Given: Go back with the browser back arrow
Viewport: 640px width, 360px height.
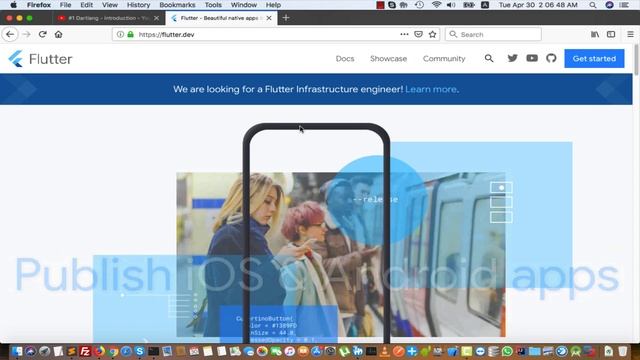Looking at the screenshot, I should (10, 34).
